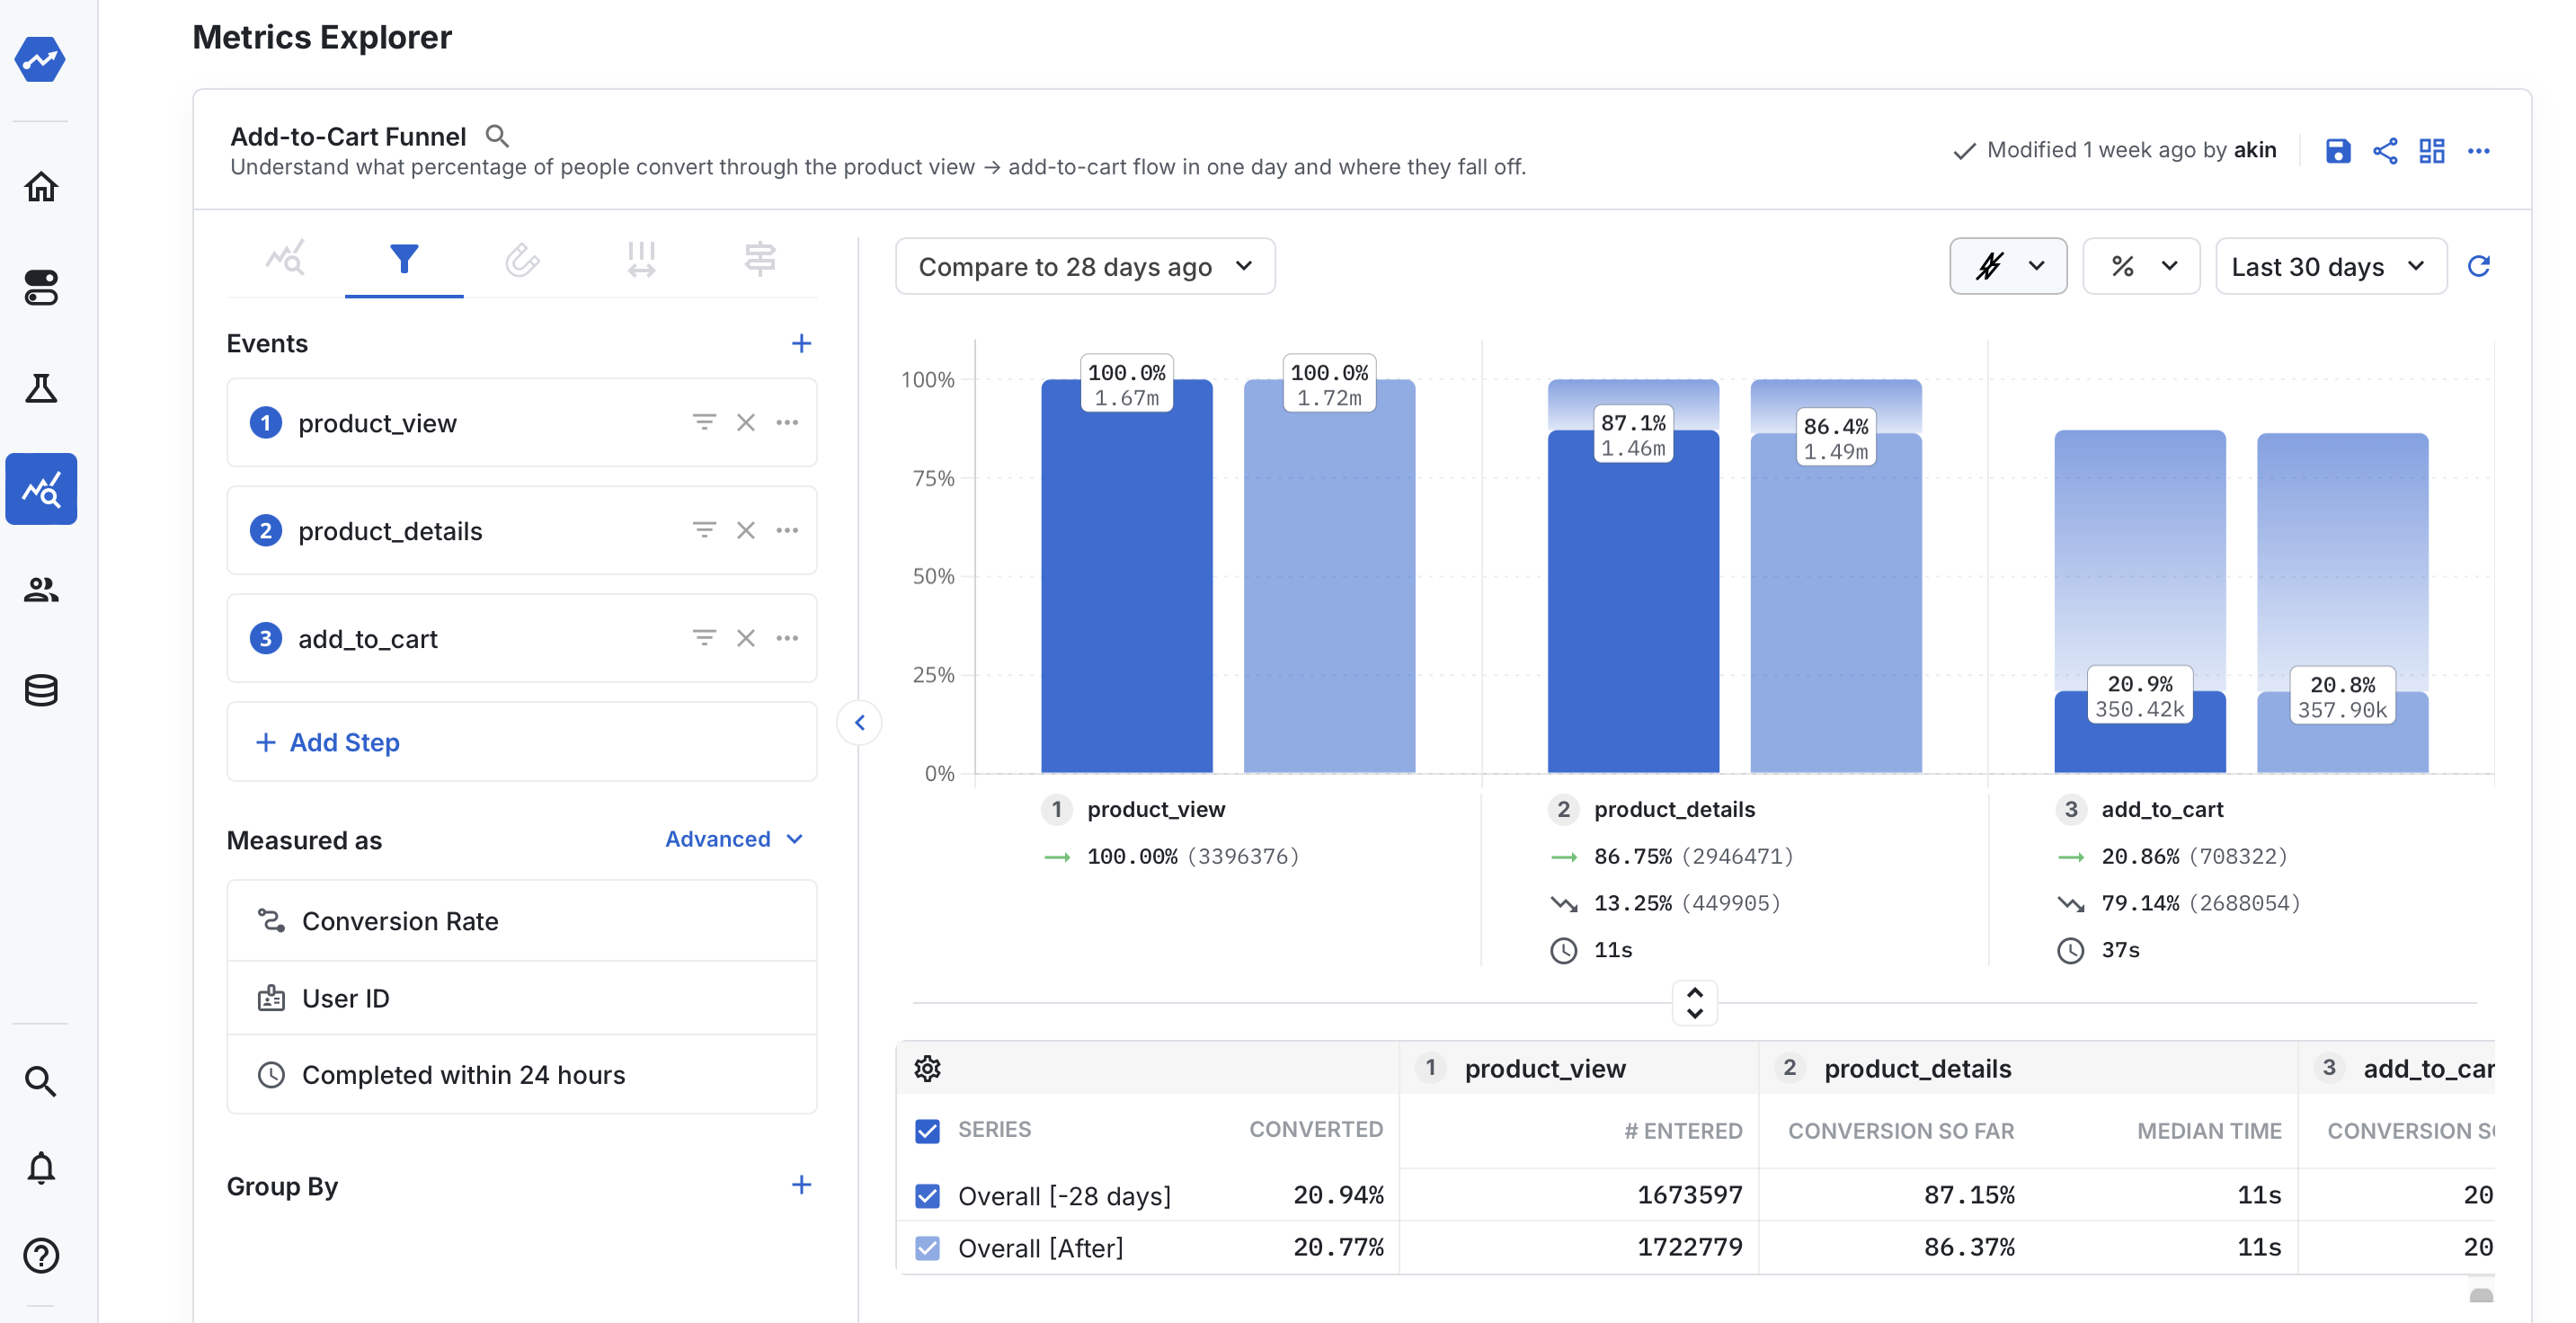
Task: Open the Feature Gates toggle icon
Action: [41, 288]
